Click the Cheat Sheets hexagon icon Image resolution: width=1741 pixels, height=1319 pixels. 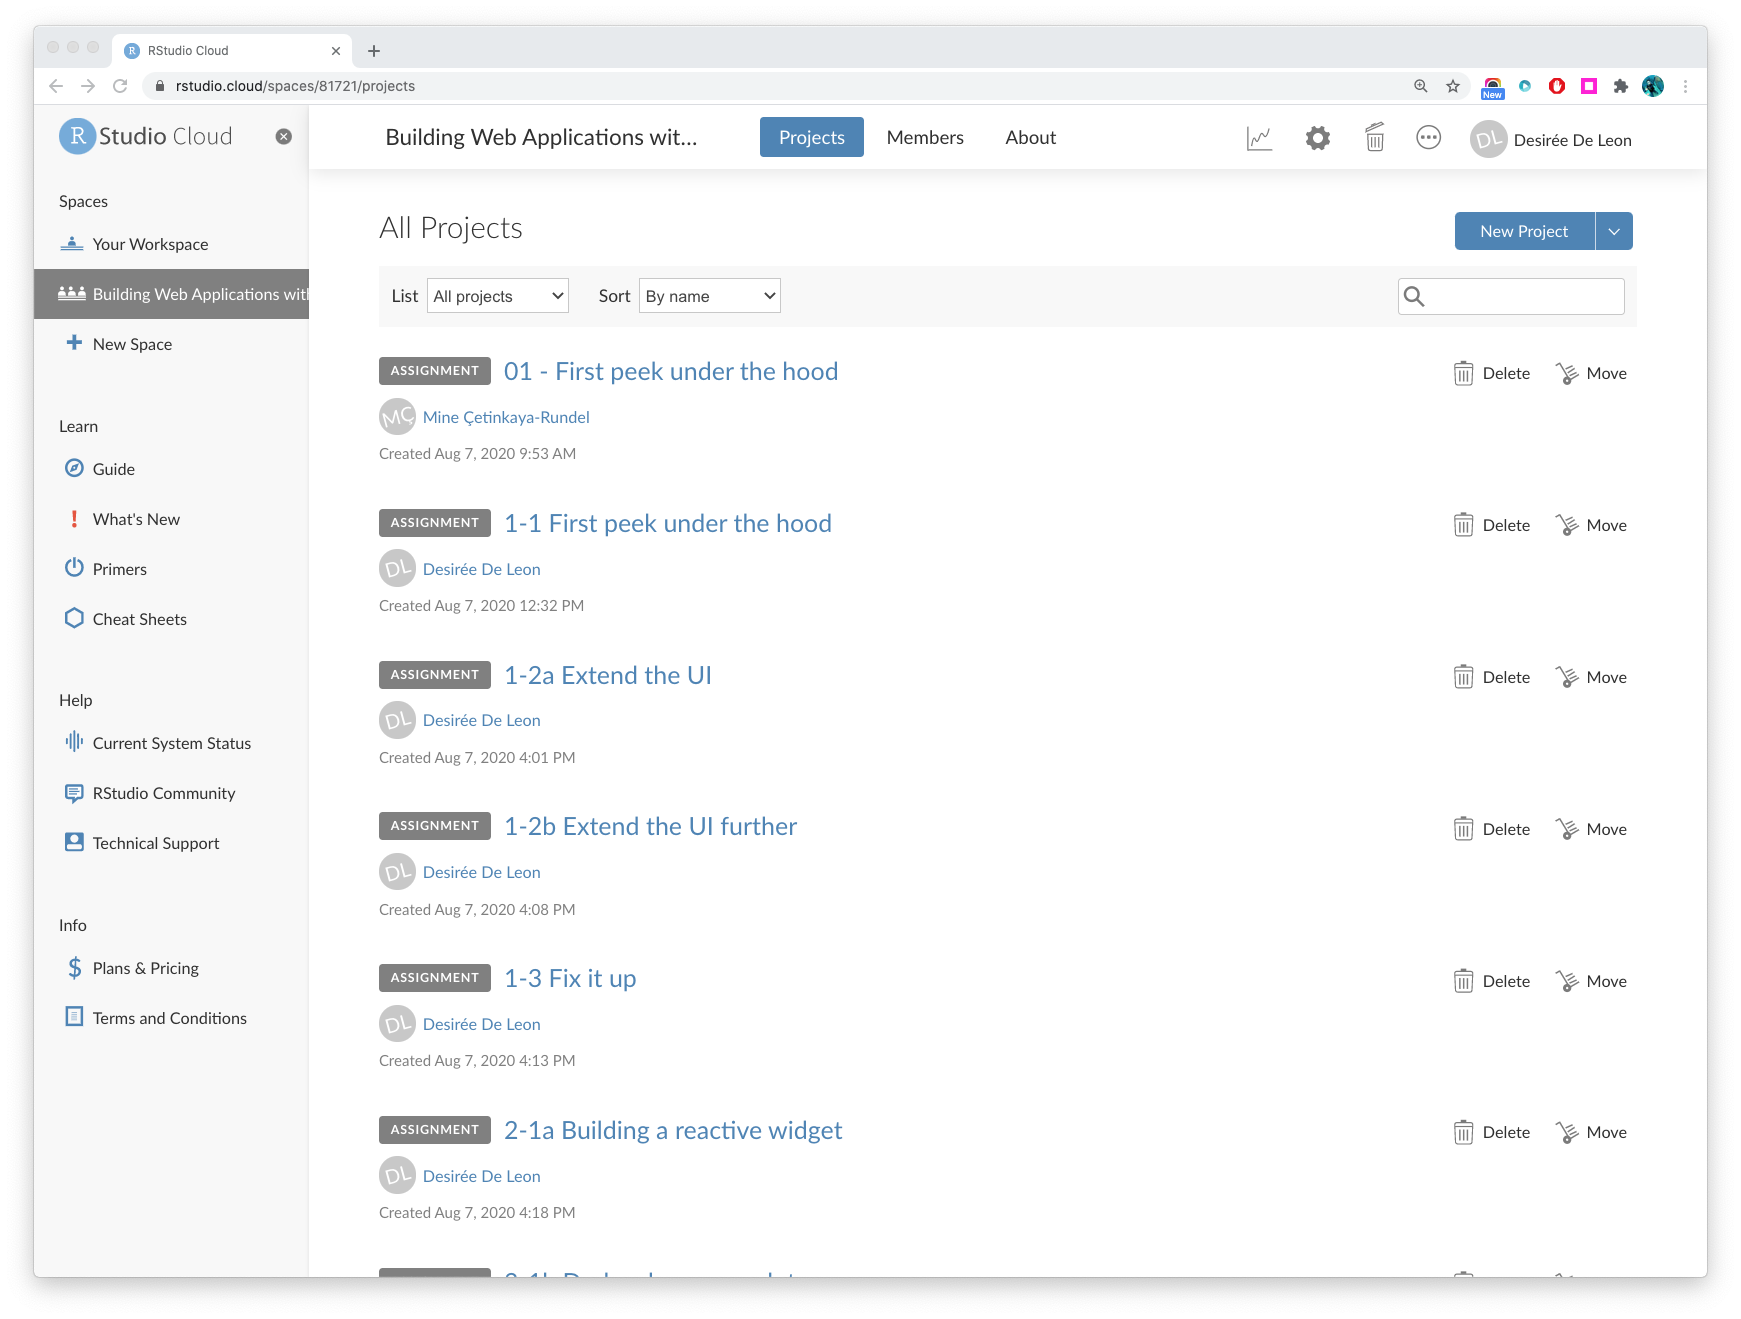[x=74, y=618]
